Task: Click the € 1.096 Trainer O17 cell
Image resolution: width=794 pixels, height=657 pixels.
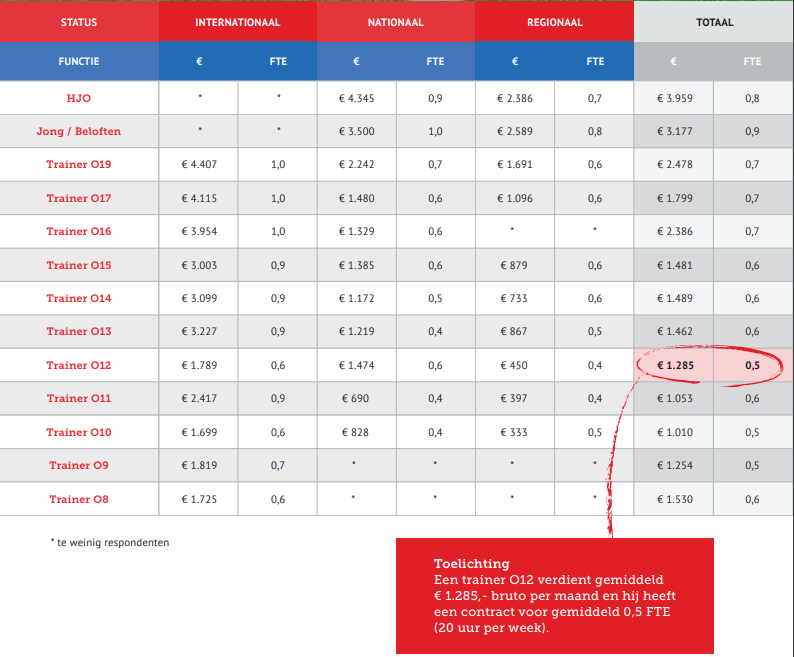Action: tap(514, 198)
